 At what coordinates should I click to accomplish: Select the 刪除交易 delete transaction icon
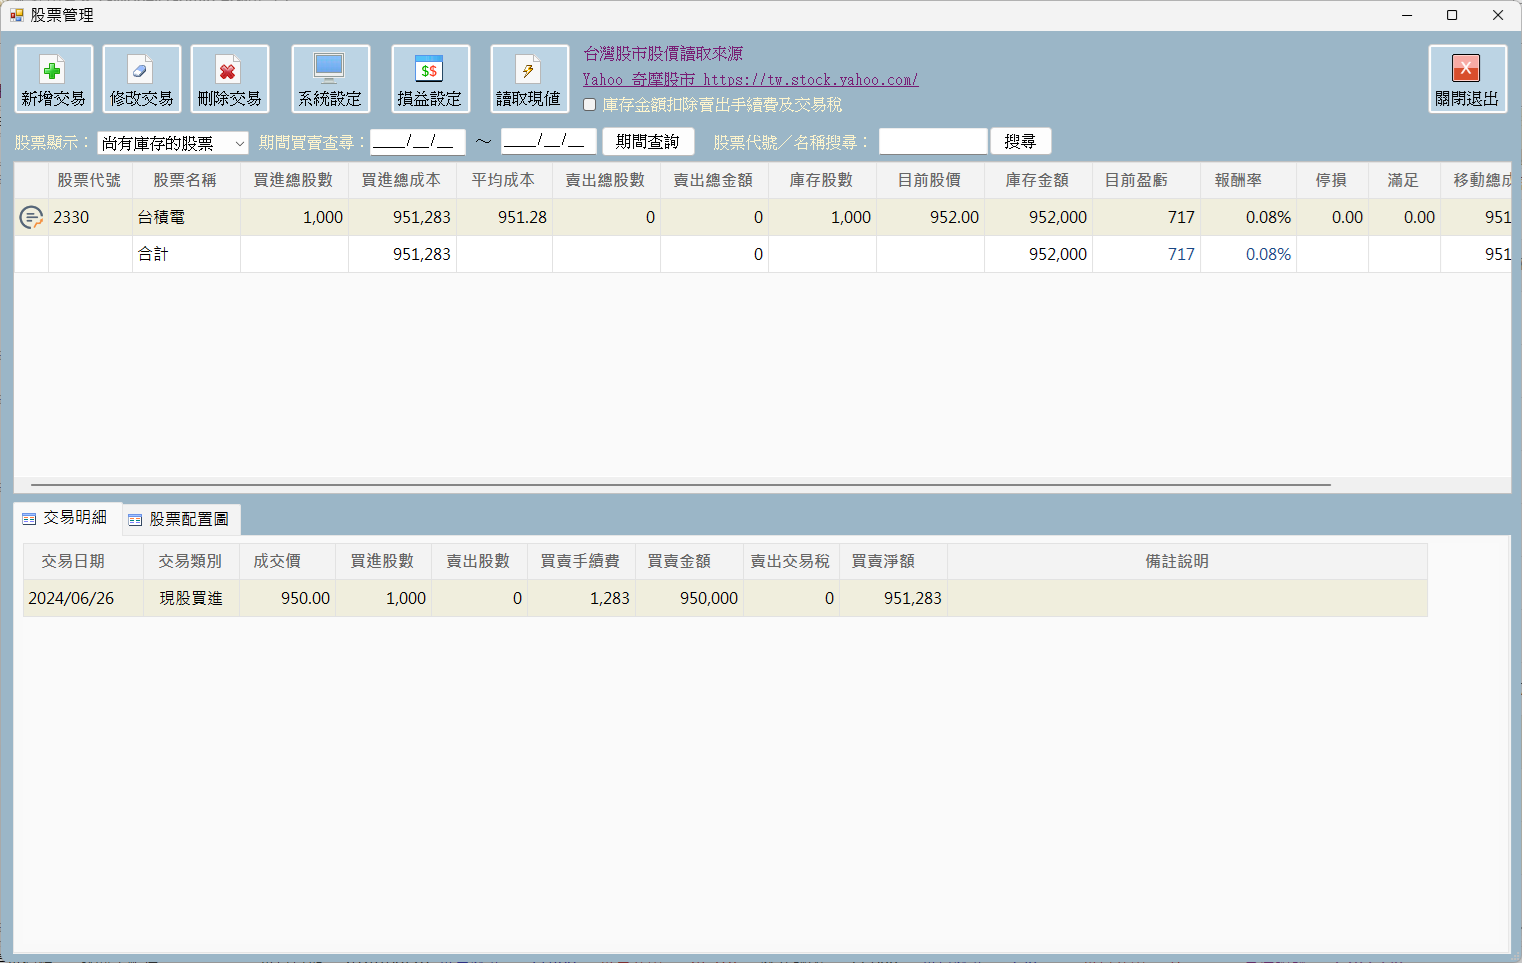[230, 79]
